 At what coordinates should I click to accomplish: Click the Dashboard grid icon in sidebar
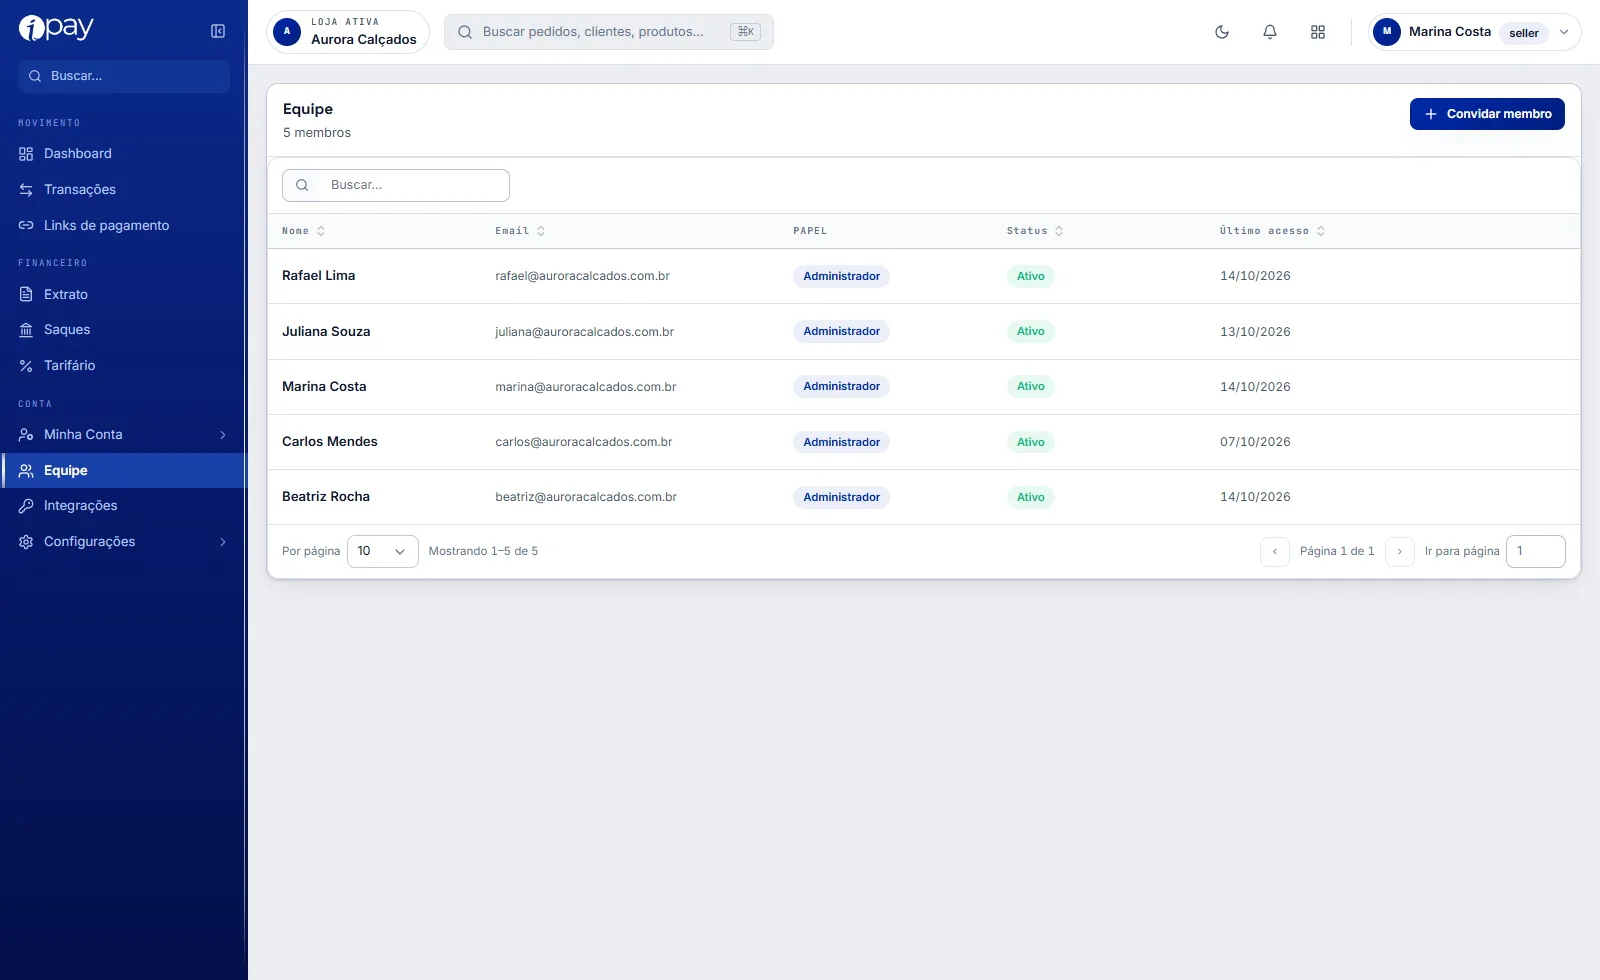(26, 154)
